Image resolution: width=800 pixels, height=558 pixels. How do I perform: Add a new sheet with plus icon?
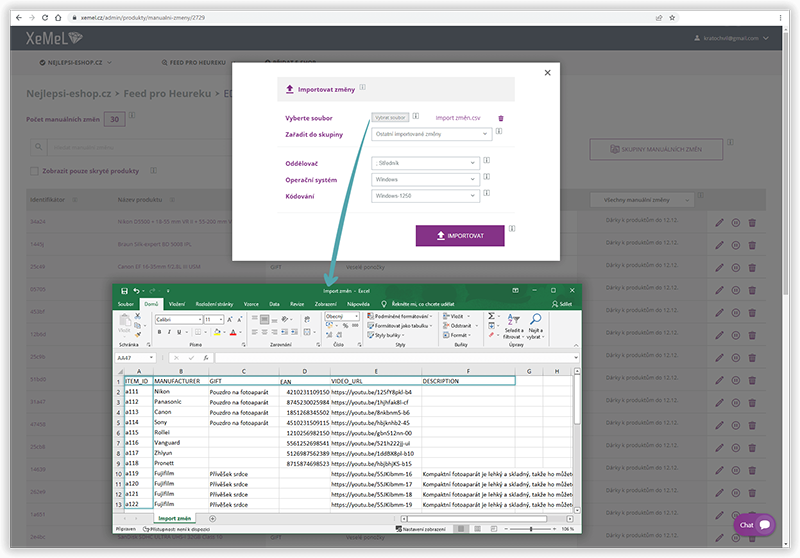[213, 519]
